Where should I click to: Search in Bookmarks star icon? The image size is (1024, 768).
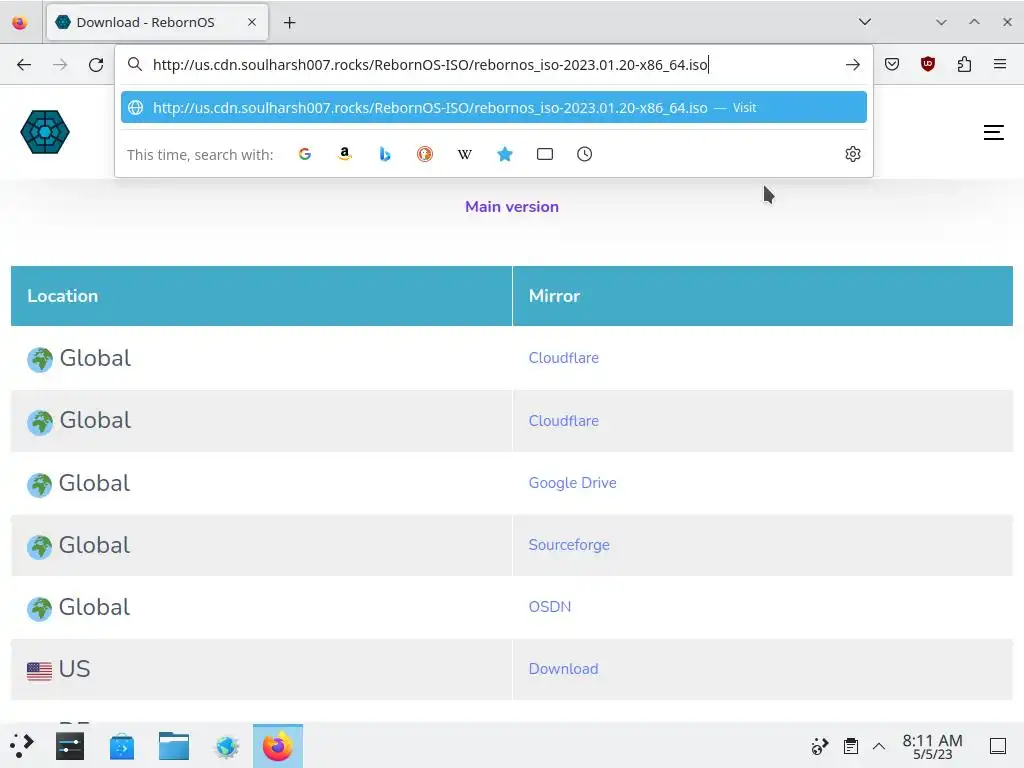[x=505, y=154]
